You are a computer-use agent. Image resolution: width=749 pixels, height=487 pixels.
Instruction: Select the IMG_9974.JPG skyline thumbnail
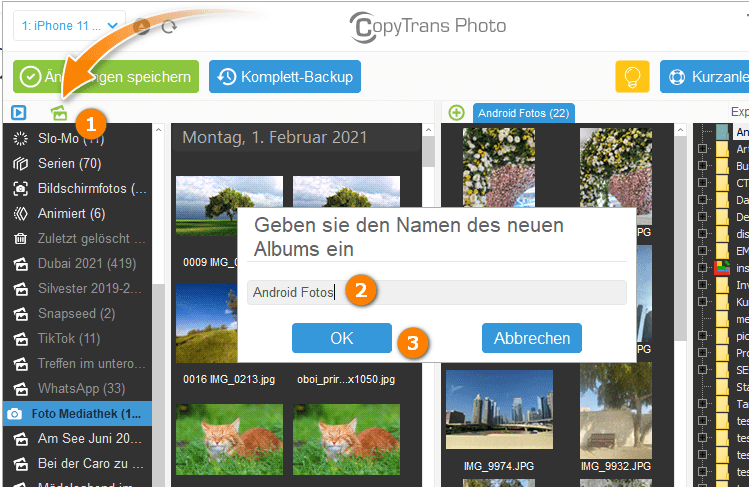point(499,409)
